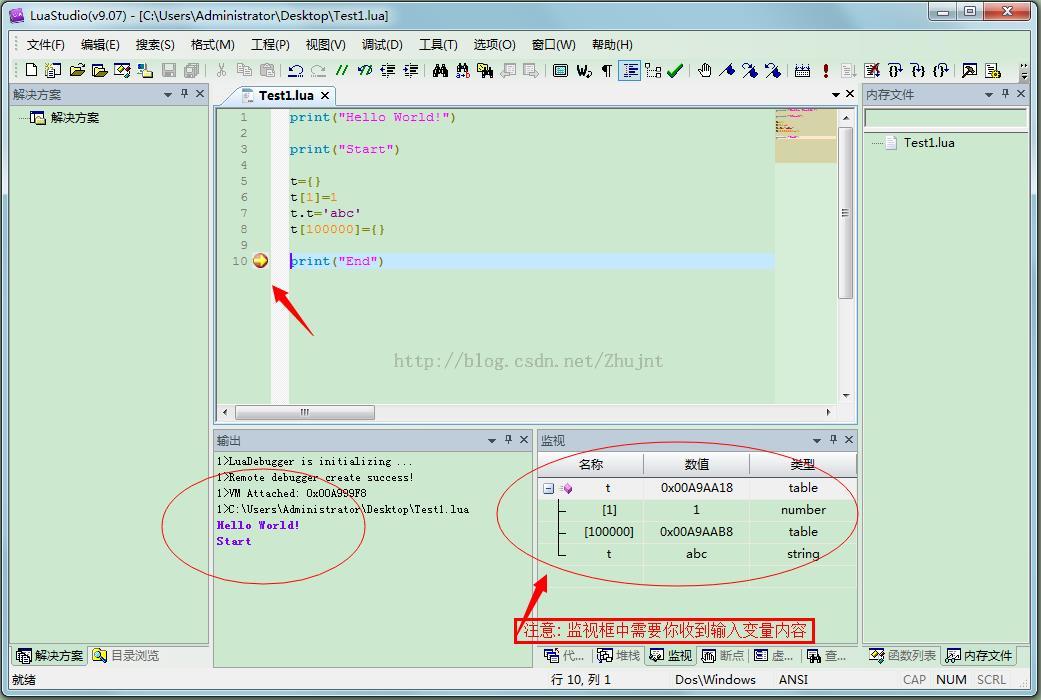Open the 输出 panel dropdown arrow
The width and height of the screenshot is (1041, 700).
pyautogui.click(x=492, y=440)
